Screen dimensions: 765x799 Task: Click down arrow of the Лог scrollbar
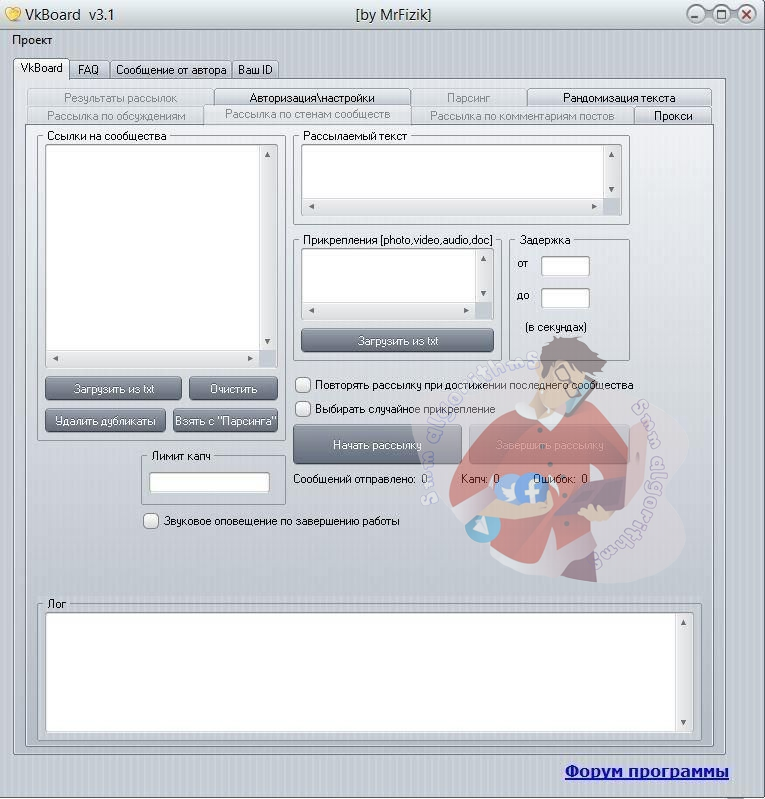point(683,723)
